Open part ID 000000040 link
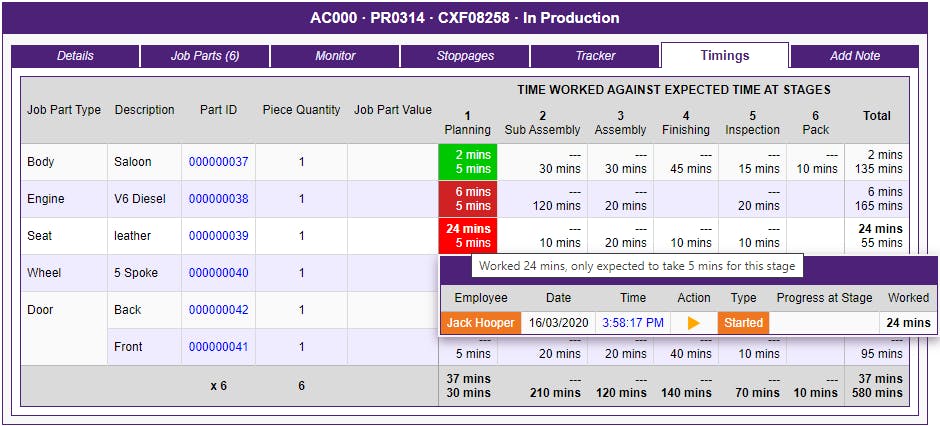 (x=218, y=273)
